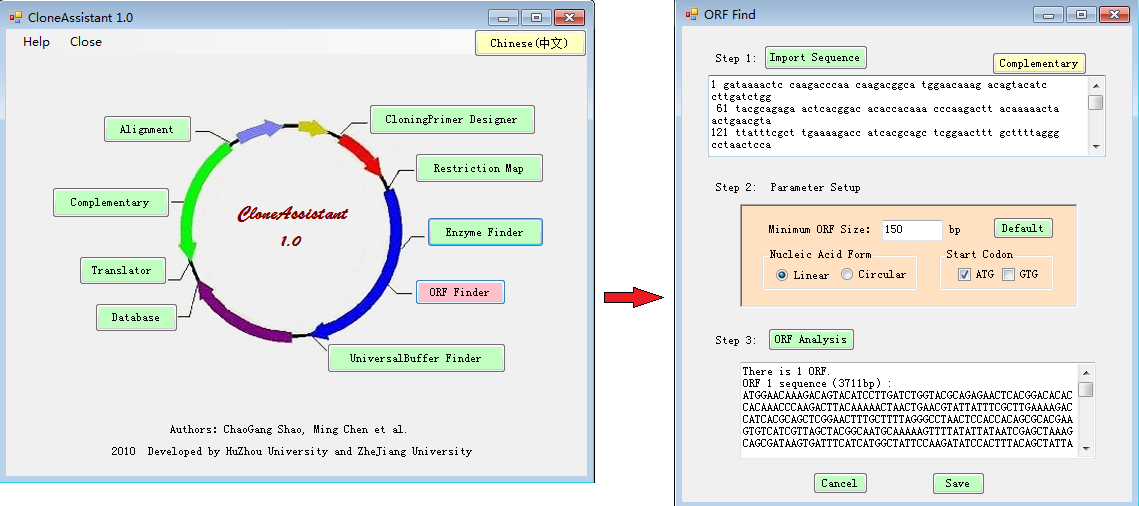Image resolution: width=1139 pixels, height=506 pixels.
Task: Click the Minimum ORF Size field
Action: [911, 230]
